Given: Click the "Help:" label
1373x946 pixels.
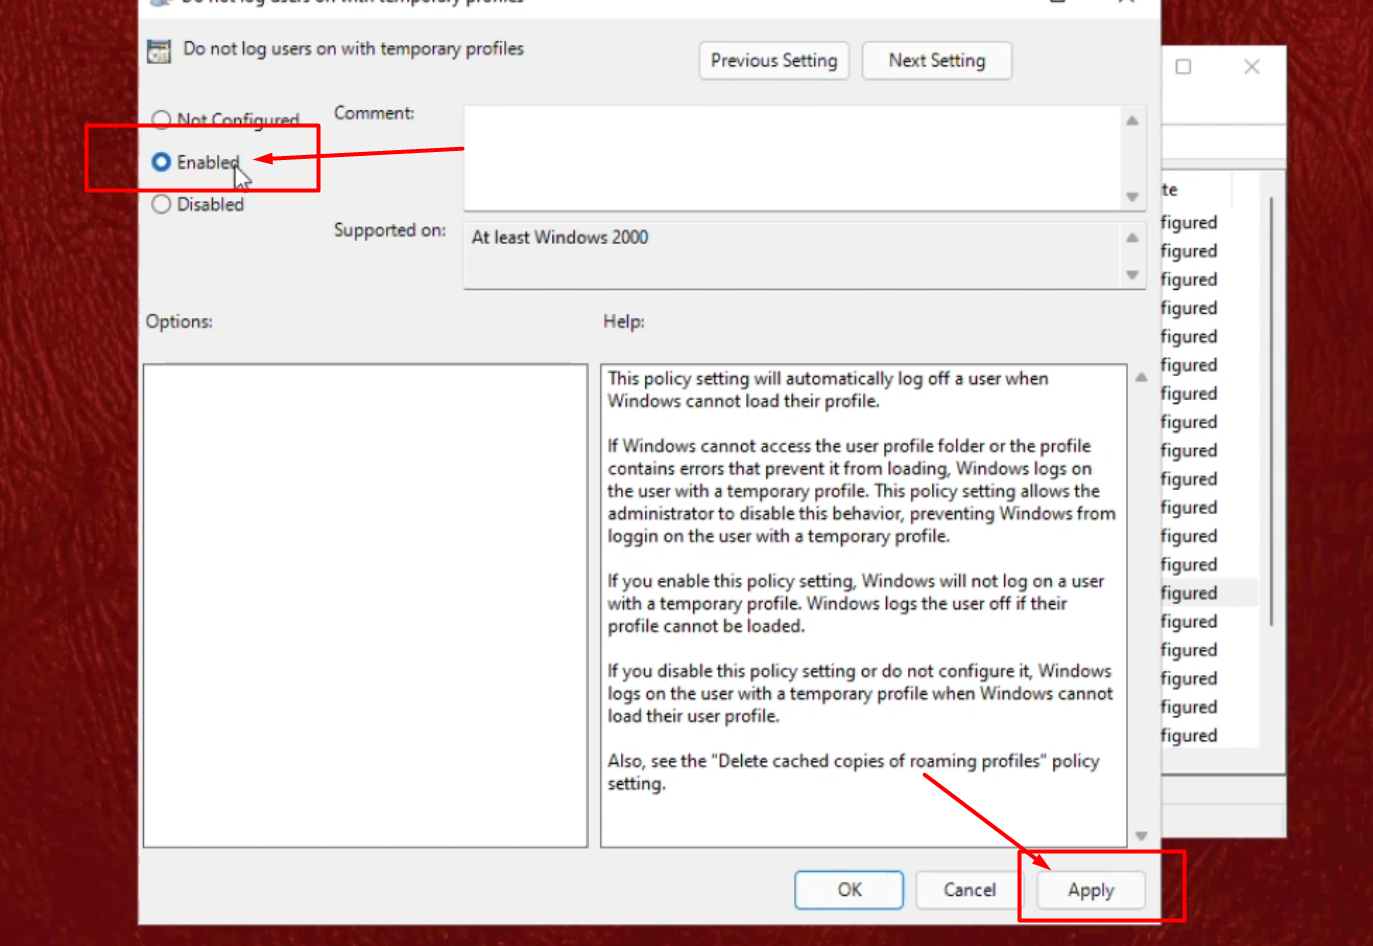Looking at the screenshot, I should tap(624, 321).
